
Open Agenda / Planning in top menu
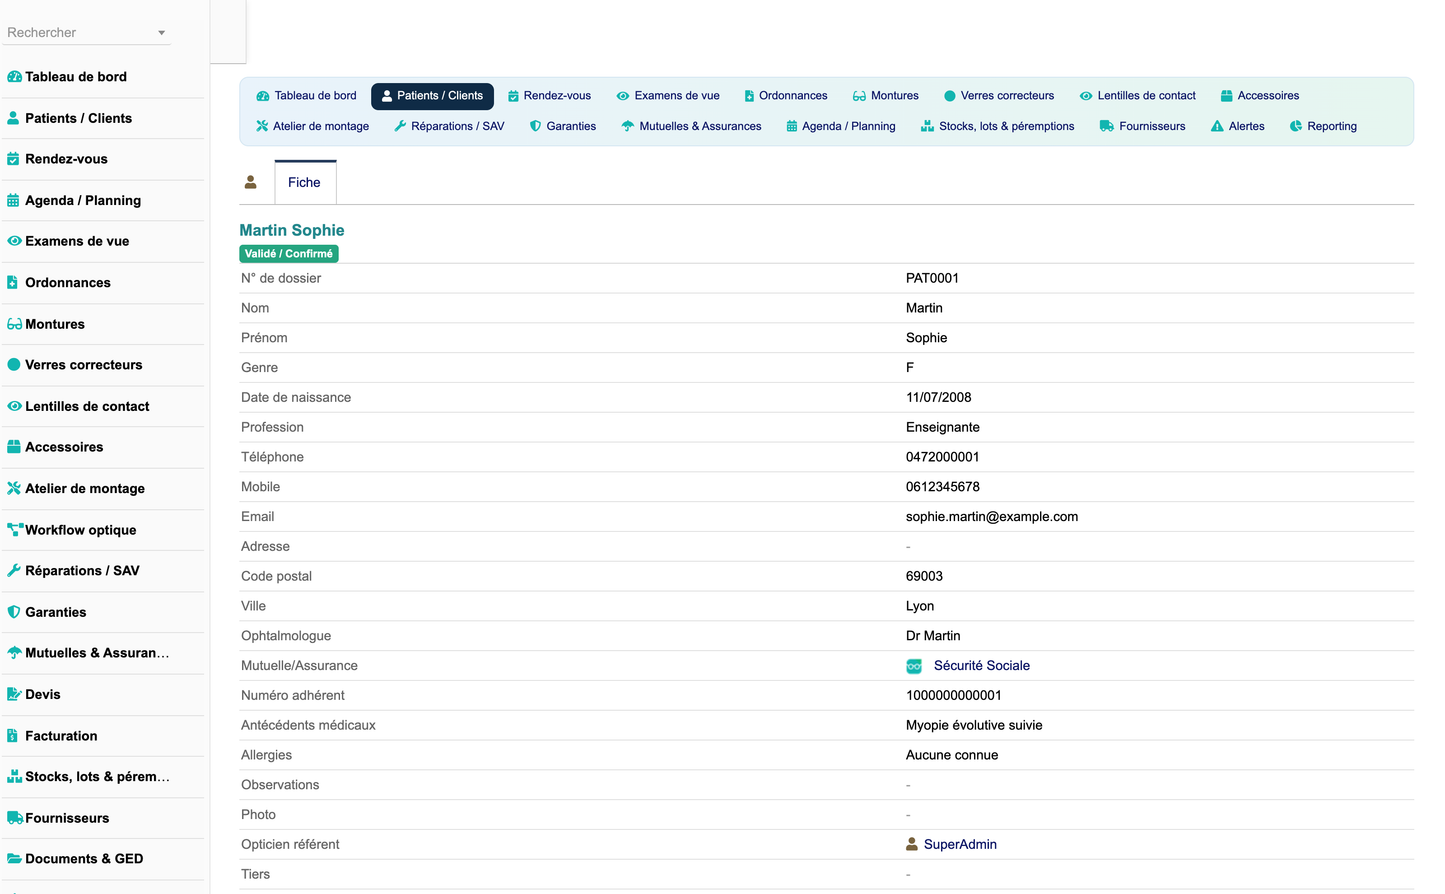841,126
